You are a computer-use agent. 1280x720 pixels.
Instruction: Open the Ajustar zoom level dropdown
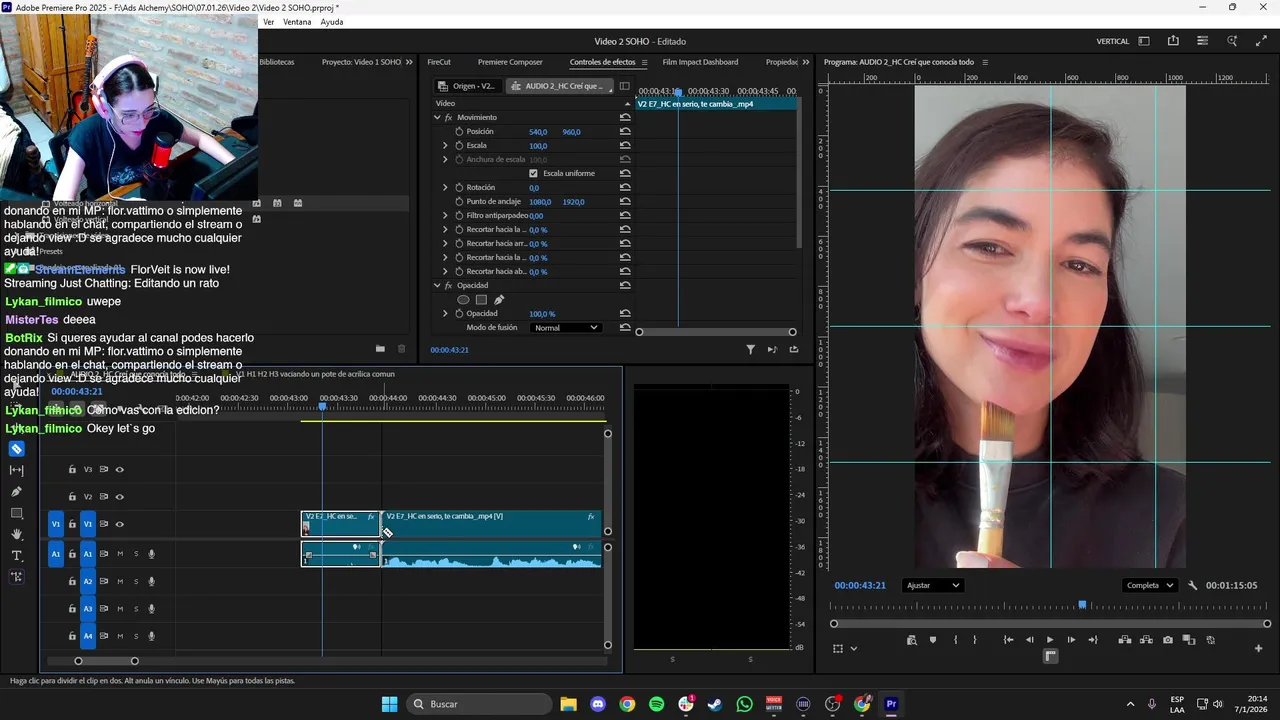[x=932, y=586]
